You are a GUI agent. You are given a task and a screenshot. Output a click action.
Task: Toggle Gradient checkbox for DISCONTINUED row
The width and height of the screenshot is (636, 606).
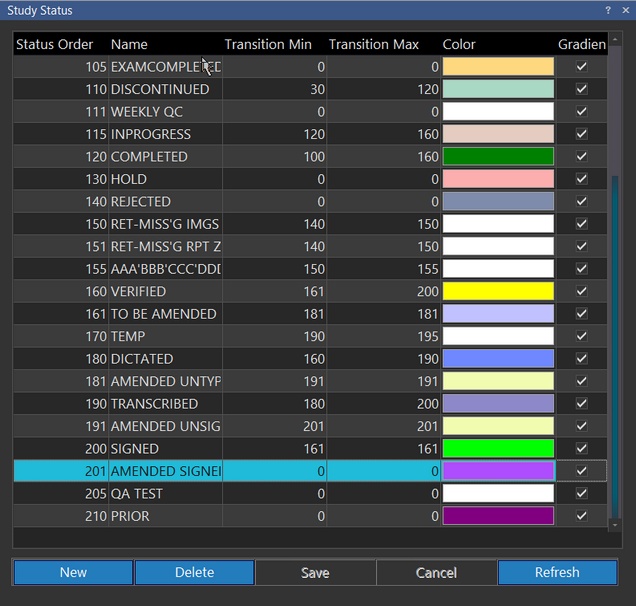(581, 89)
